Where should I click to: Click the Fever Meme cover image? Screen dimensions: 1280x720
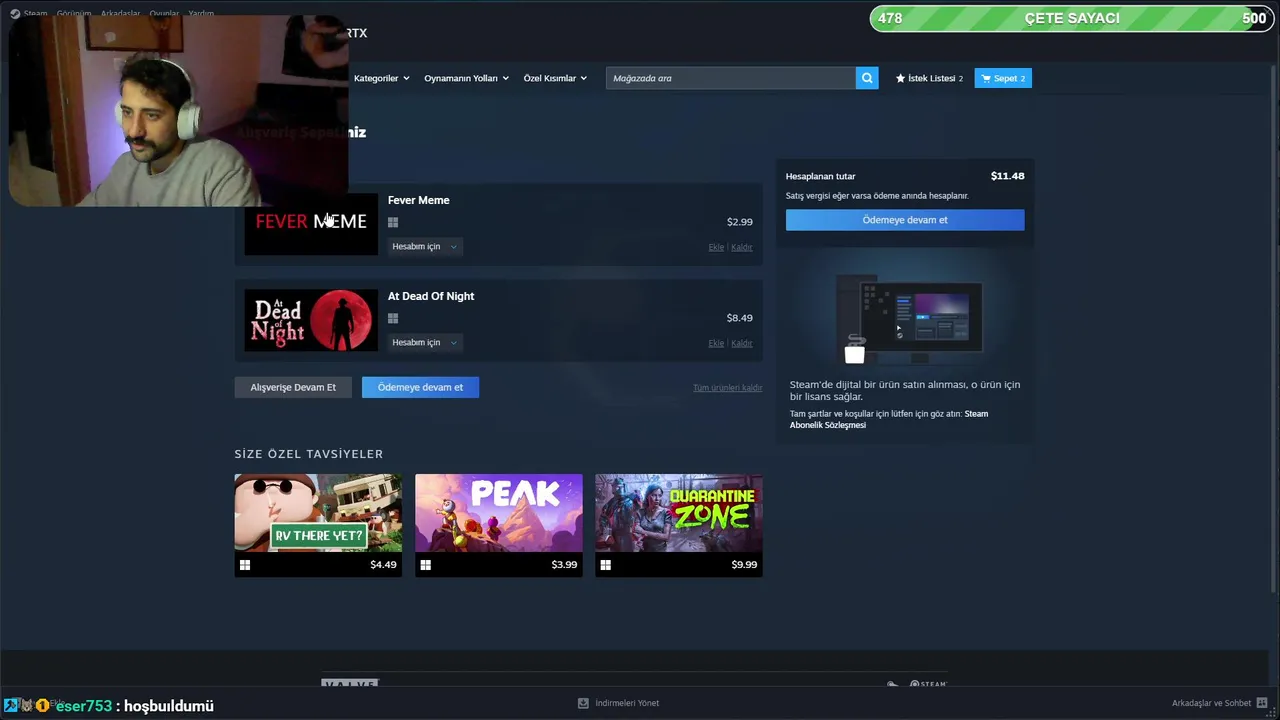311,224
